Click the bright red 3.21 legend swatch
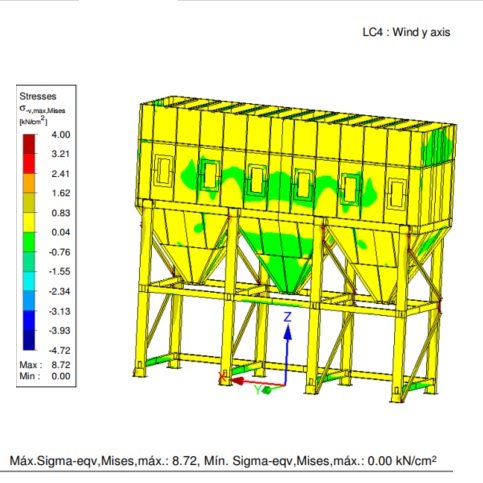 click(x=29, y=164)
